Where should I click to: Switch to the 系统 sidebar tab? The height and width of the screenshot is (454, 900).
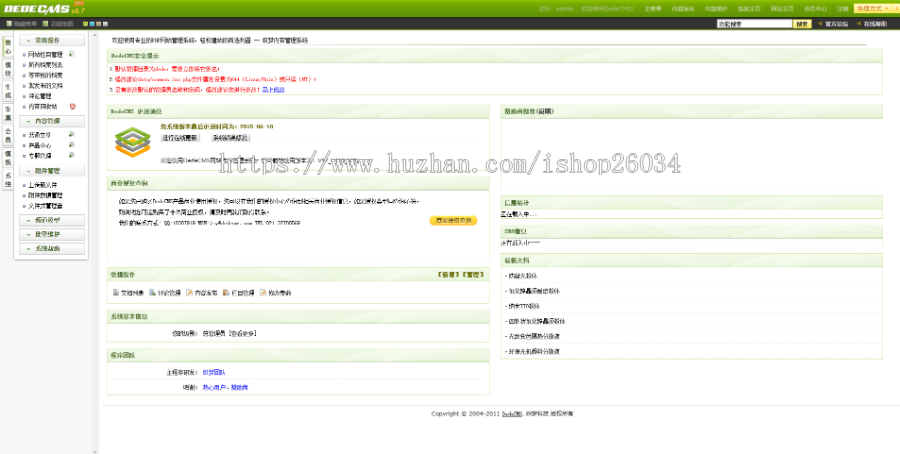tap(7, 180)
